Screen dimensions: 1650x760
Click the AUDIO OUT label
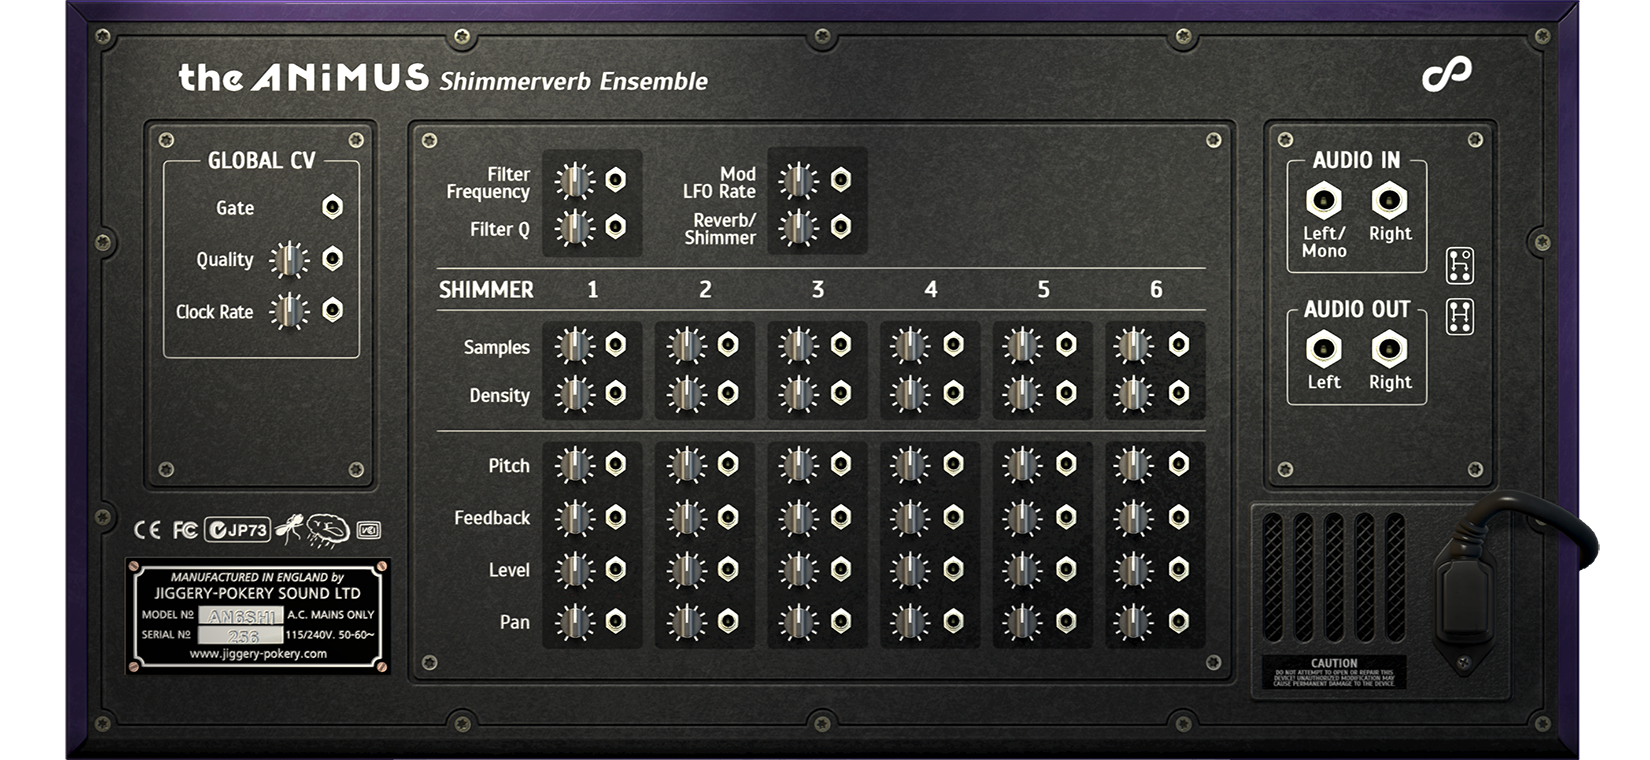pos(1357,309)
